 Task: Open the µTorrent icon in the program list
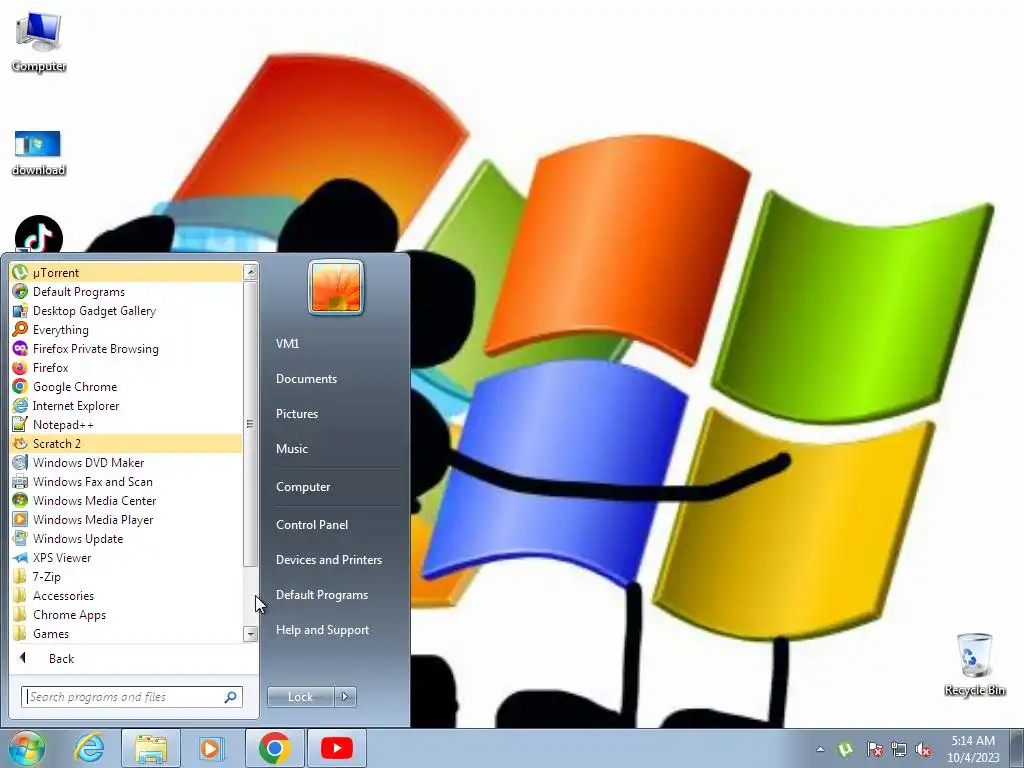coord(20,272)
